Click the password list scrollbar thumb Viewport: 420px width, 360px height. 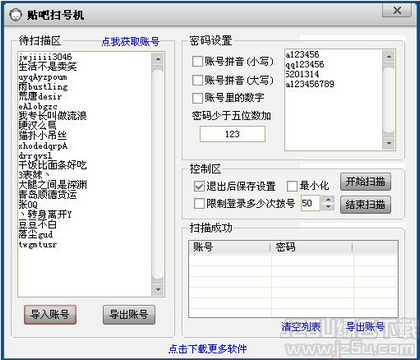(389, 100)
